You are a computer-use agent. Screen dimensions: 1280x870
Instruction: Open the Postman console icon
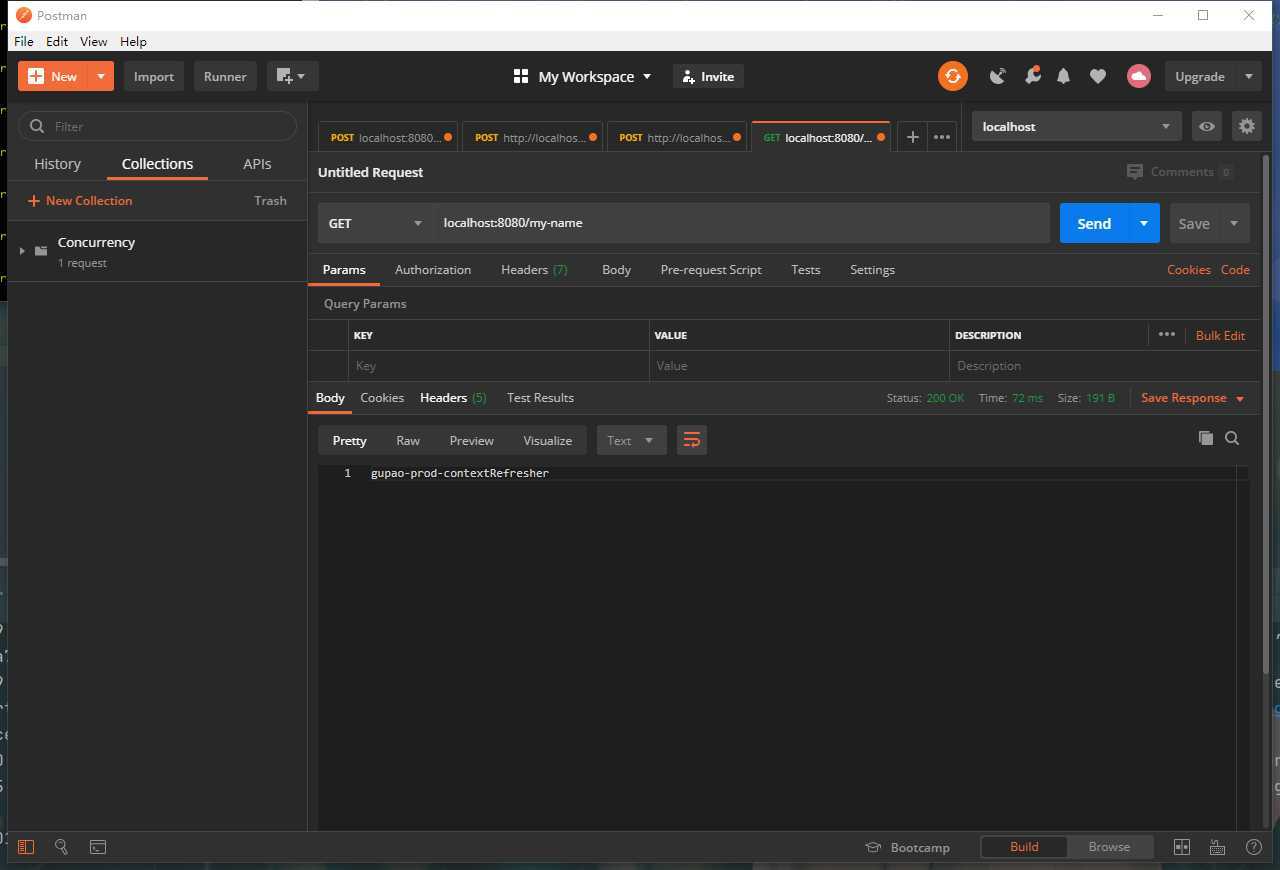(x=98, y=847)
